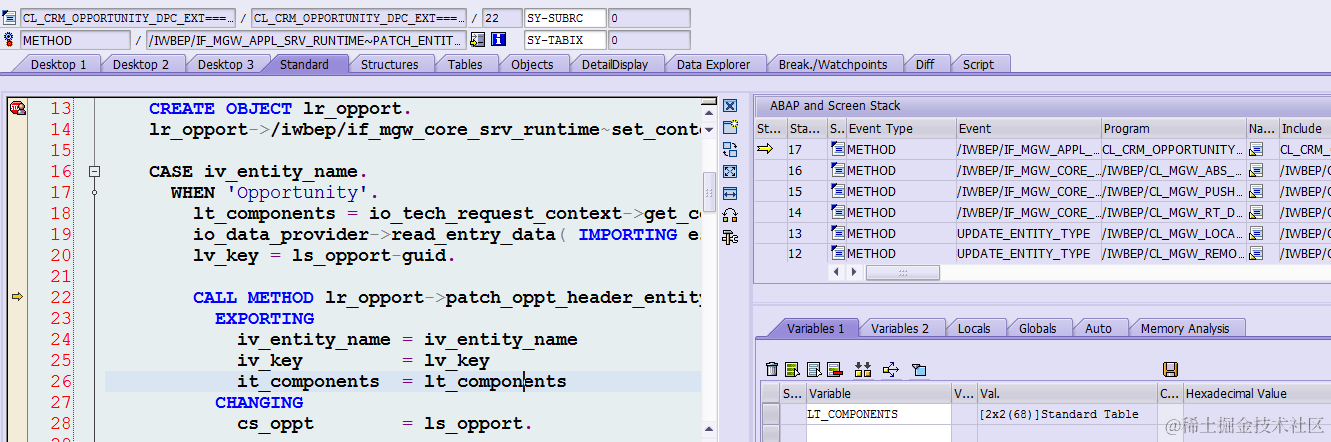The height and width of the screenshot is (442, 1331).
Task: Click the Variable column header
Action: (x=878, y=393)
